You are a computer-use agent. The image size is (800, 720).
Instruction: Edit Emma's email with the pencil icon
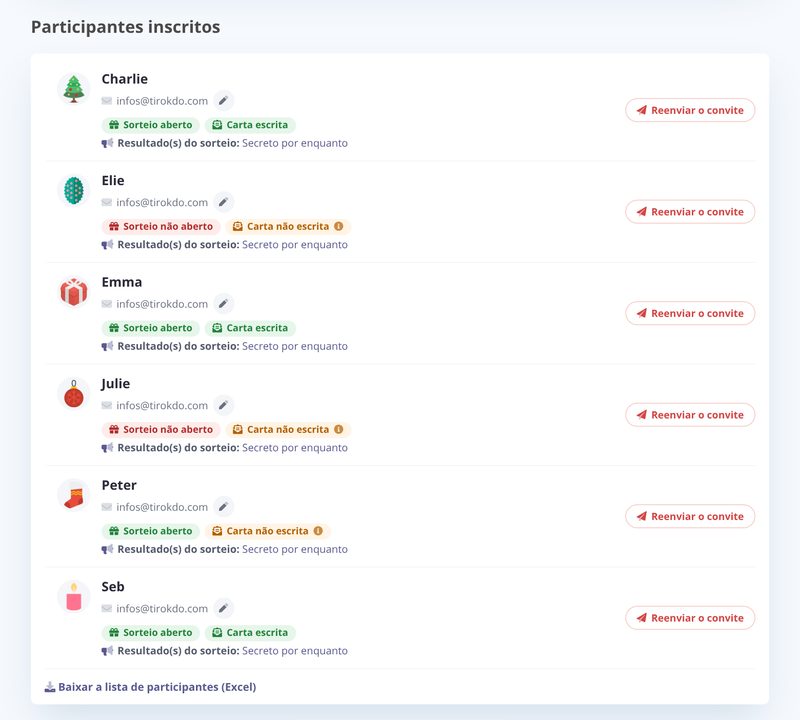pos(223,304)
